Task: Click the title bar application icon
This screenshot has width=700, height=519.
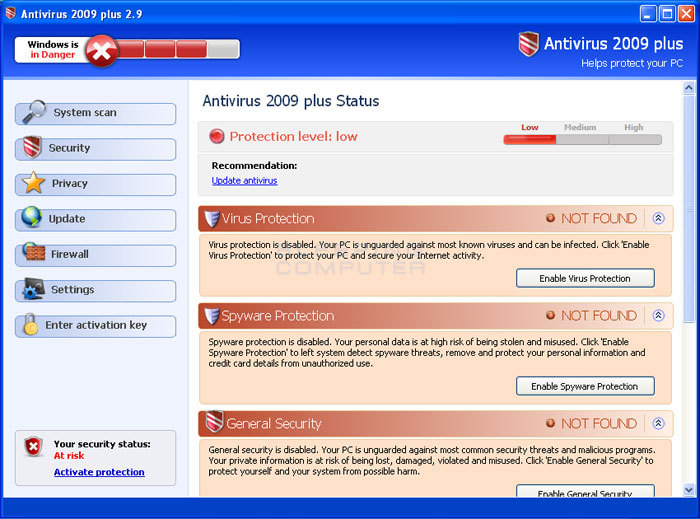Action: pos(11,13)
